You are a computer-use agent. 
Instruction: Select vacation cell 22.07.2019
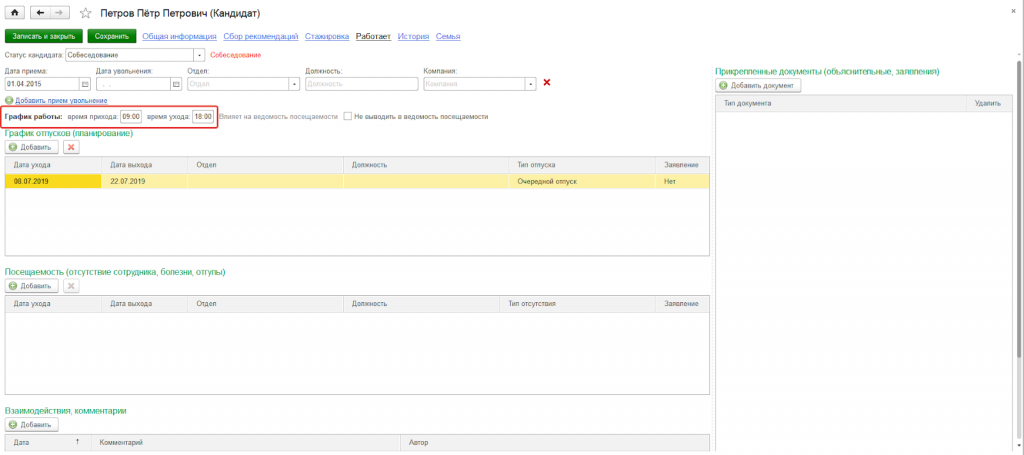coord(144,181)
